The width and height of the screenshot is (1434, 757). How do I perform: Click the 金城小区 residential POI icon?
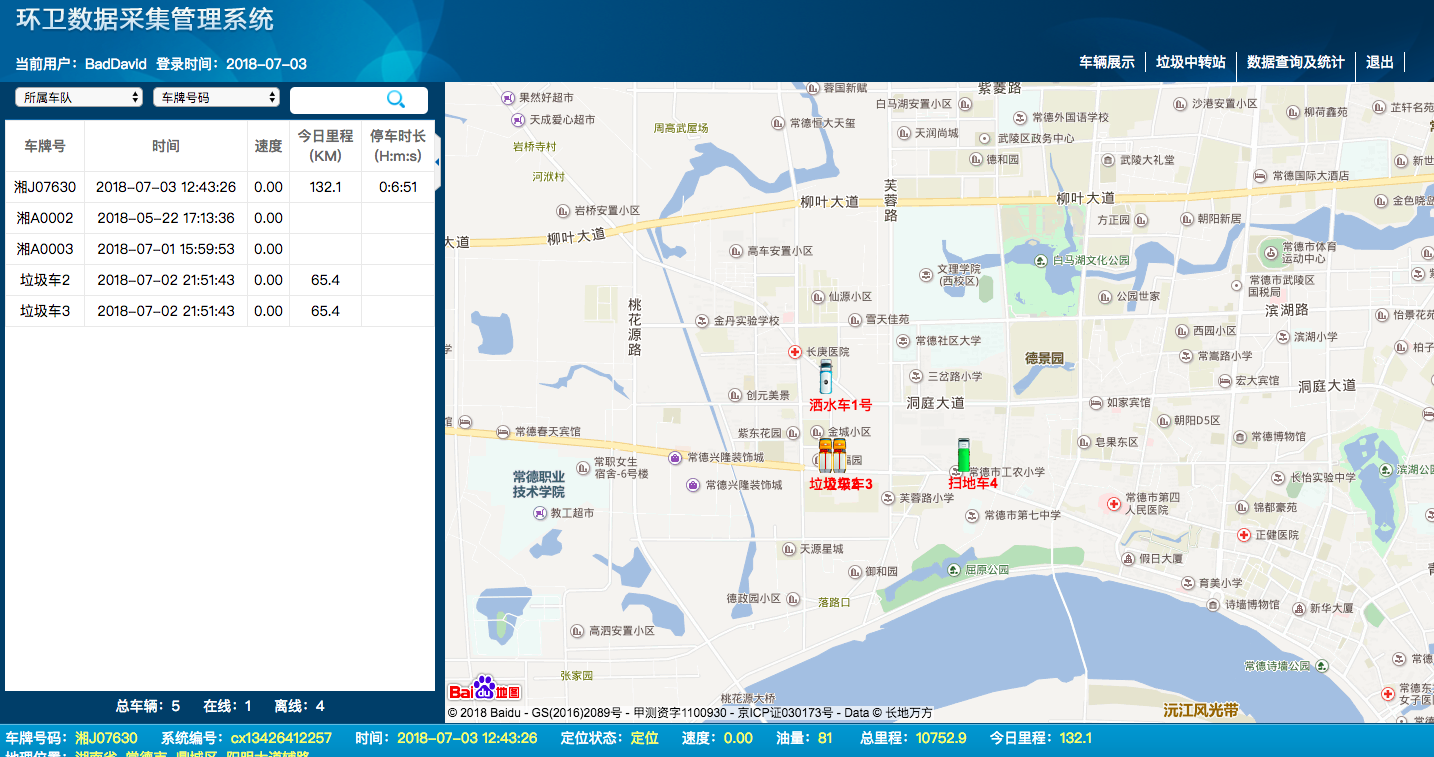(x=816, y=431)
